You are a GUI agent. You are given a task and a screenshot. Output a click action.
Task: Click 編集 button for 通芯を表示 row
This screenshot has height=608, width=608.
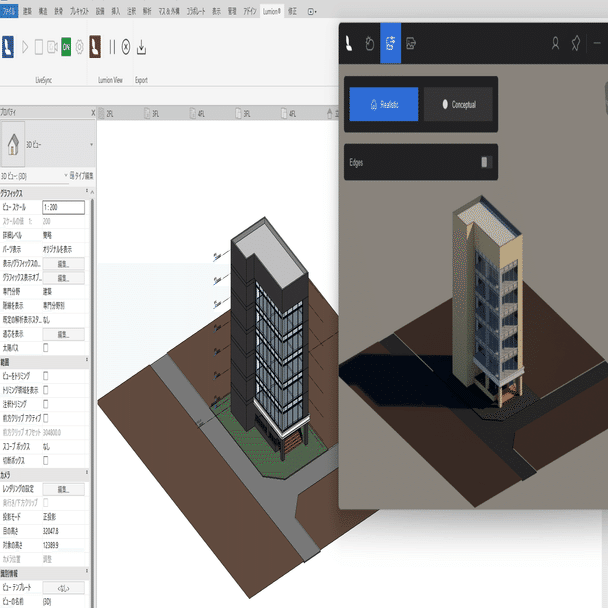pyautogui.click(x=64, y=334)
